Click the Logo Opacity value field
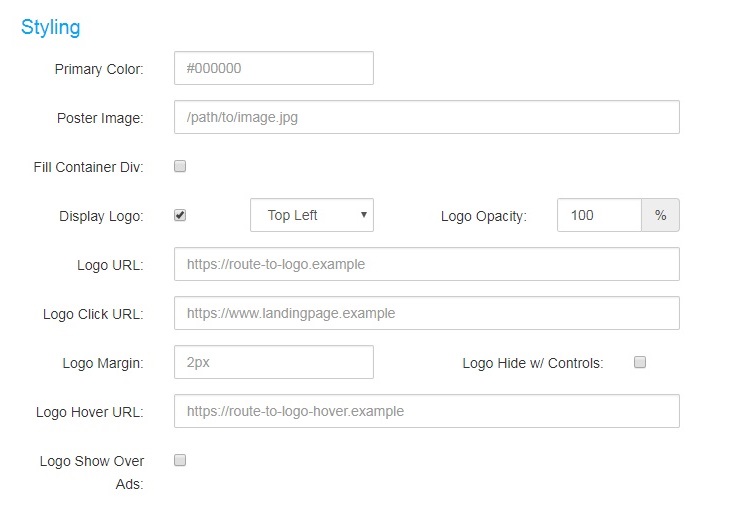This screenshot has width=742, height=513. tap(599, 215)
